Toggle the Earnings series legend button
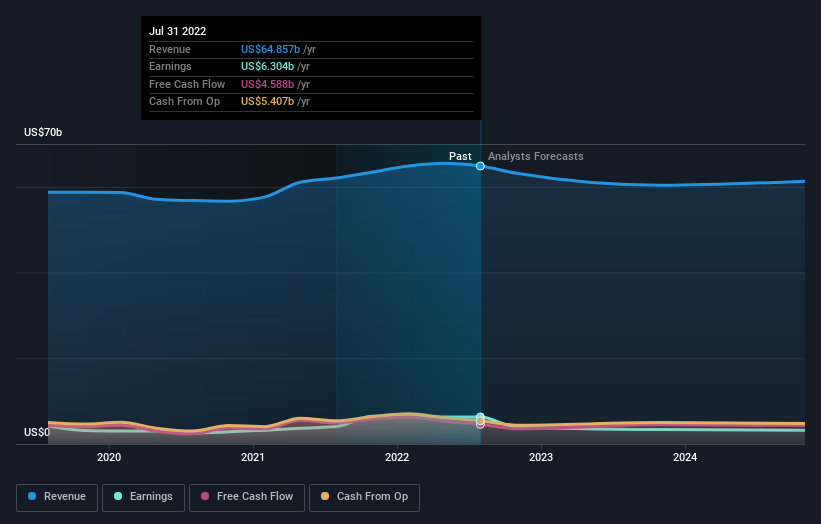The image size is (821, 524). pyautogui.click(x=143, y=497)
